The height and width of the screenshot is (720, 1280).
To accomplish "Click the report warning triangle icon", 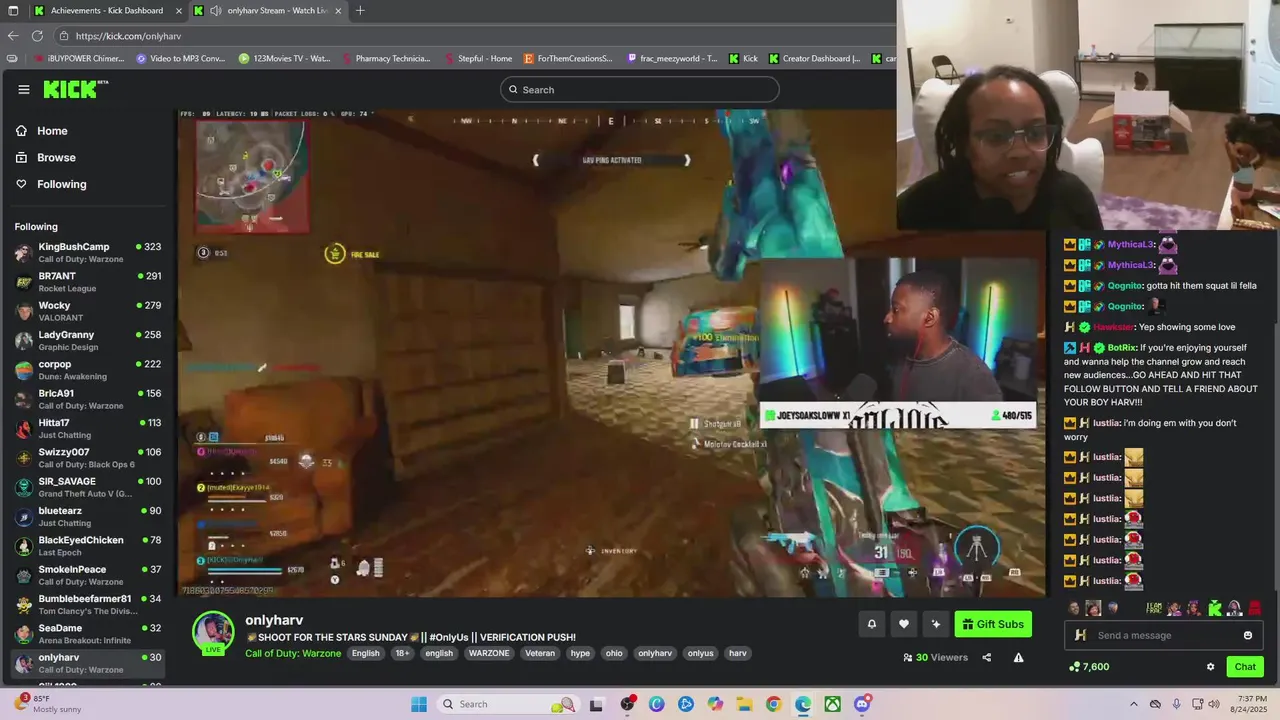I will coord(1018,658).
